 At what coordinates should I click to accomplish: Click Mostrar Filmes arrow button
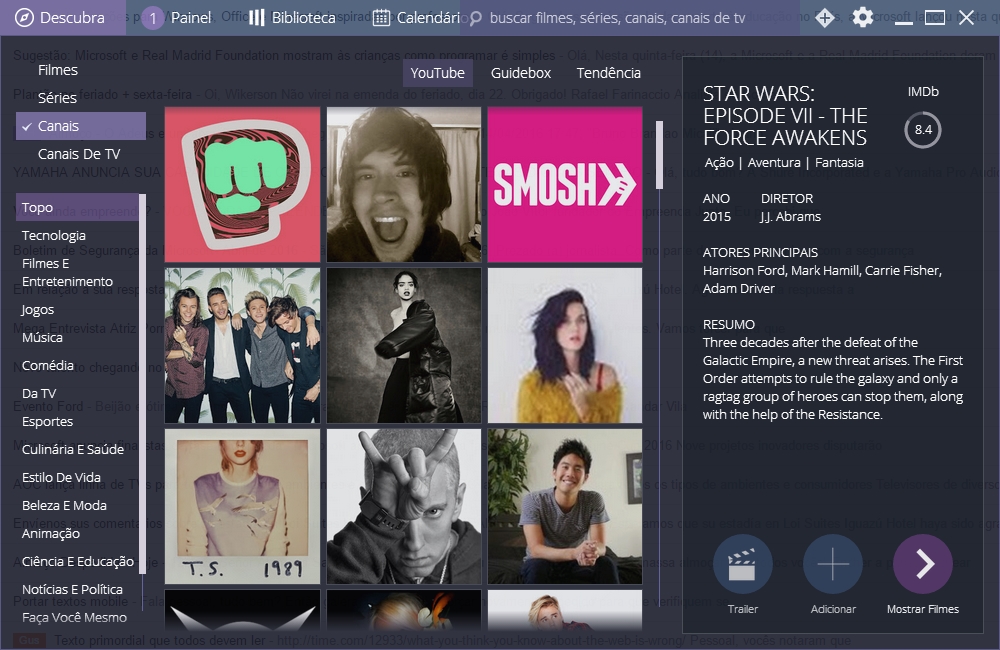coord(922,565)
